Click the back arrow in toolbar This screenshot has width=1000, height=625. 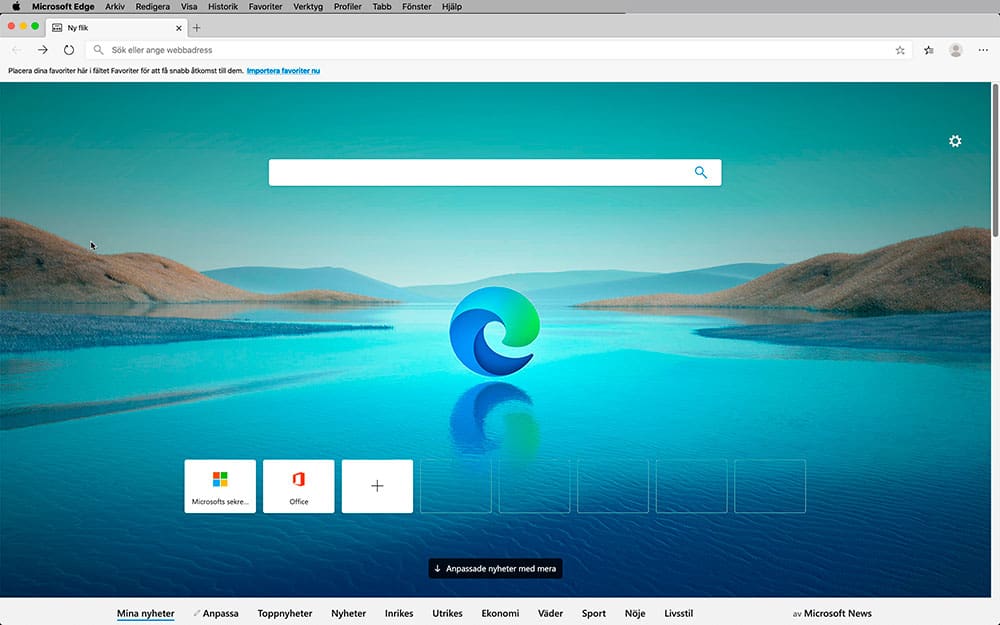click(x=17, y=50)
